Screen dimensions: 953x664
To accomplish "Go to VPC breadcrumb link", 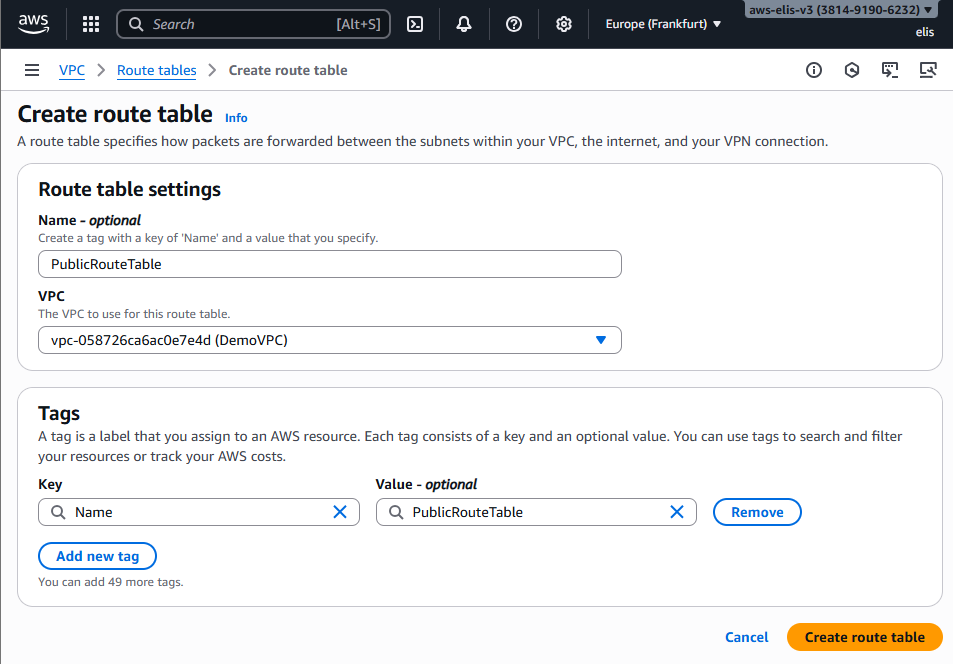I will [x=72, y=70].
